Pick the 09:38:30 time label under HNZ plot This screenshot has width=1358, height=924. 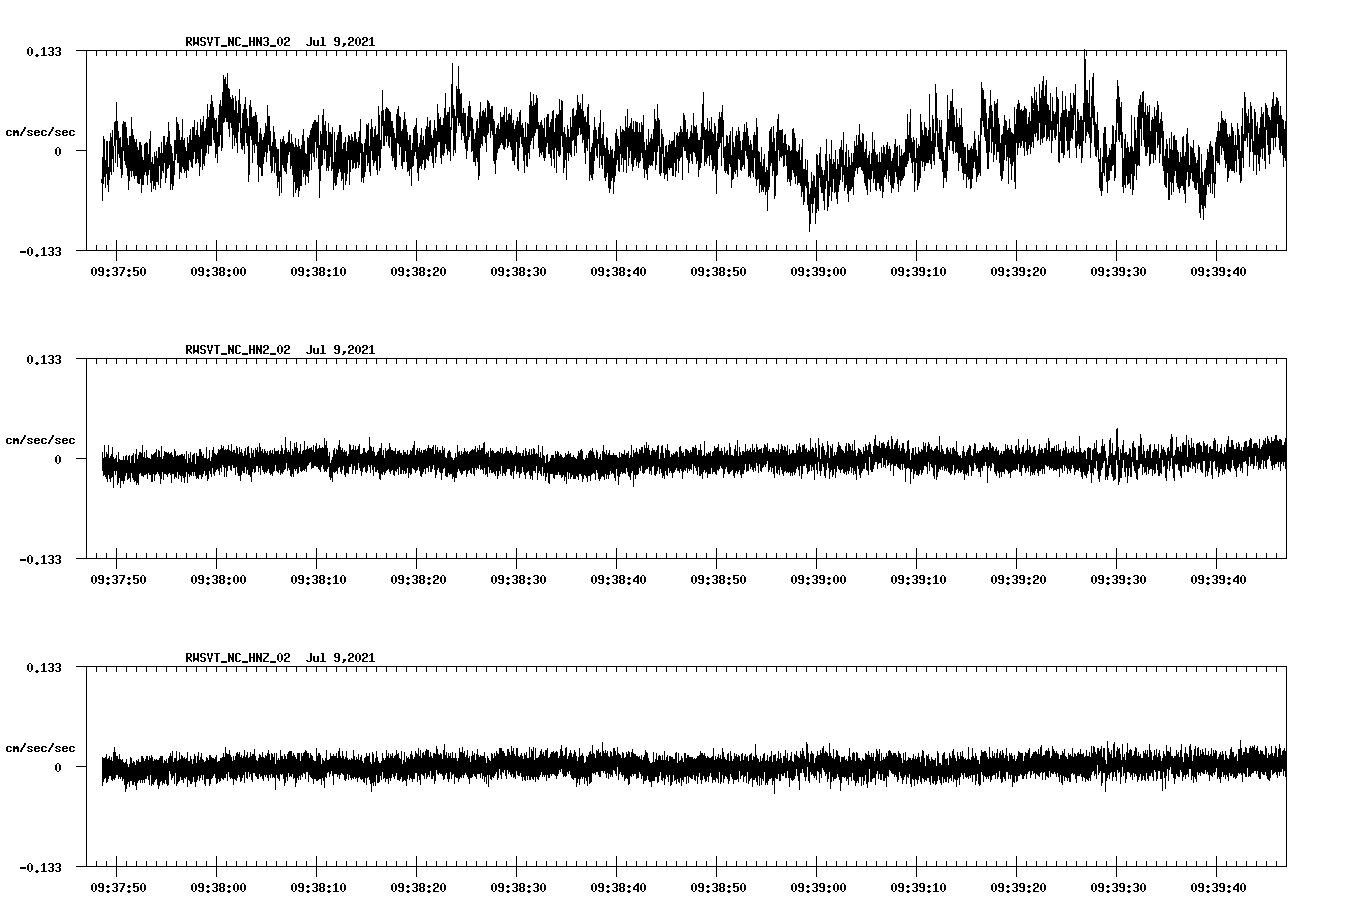pyautogui.click(x=518, y=888)
